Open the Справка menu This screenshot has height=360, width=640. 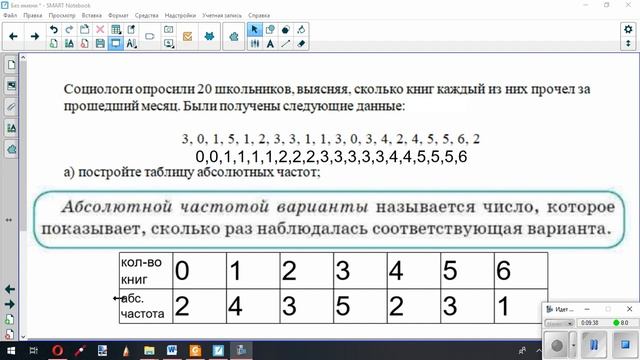pos(259,16)
